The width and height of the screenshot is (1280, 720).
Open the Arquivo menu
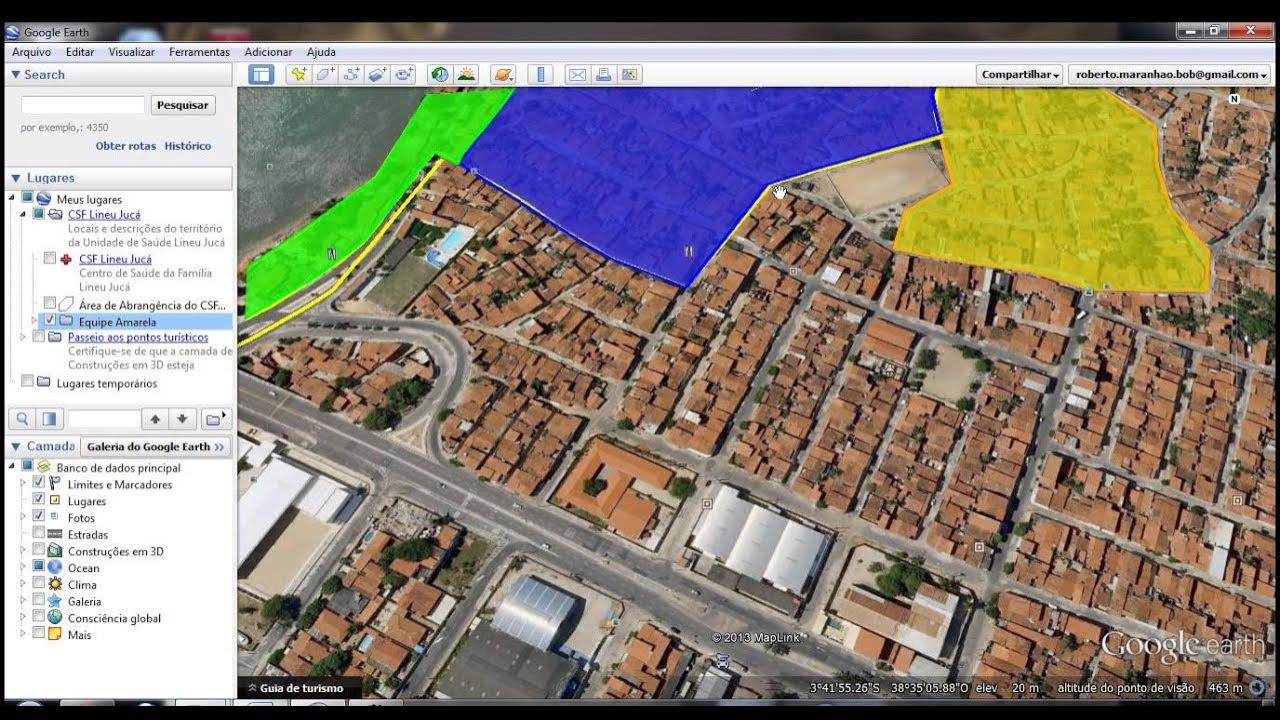(x=31, y=52)
